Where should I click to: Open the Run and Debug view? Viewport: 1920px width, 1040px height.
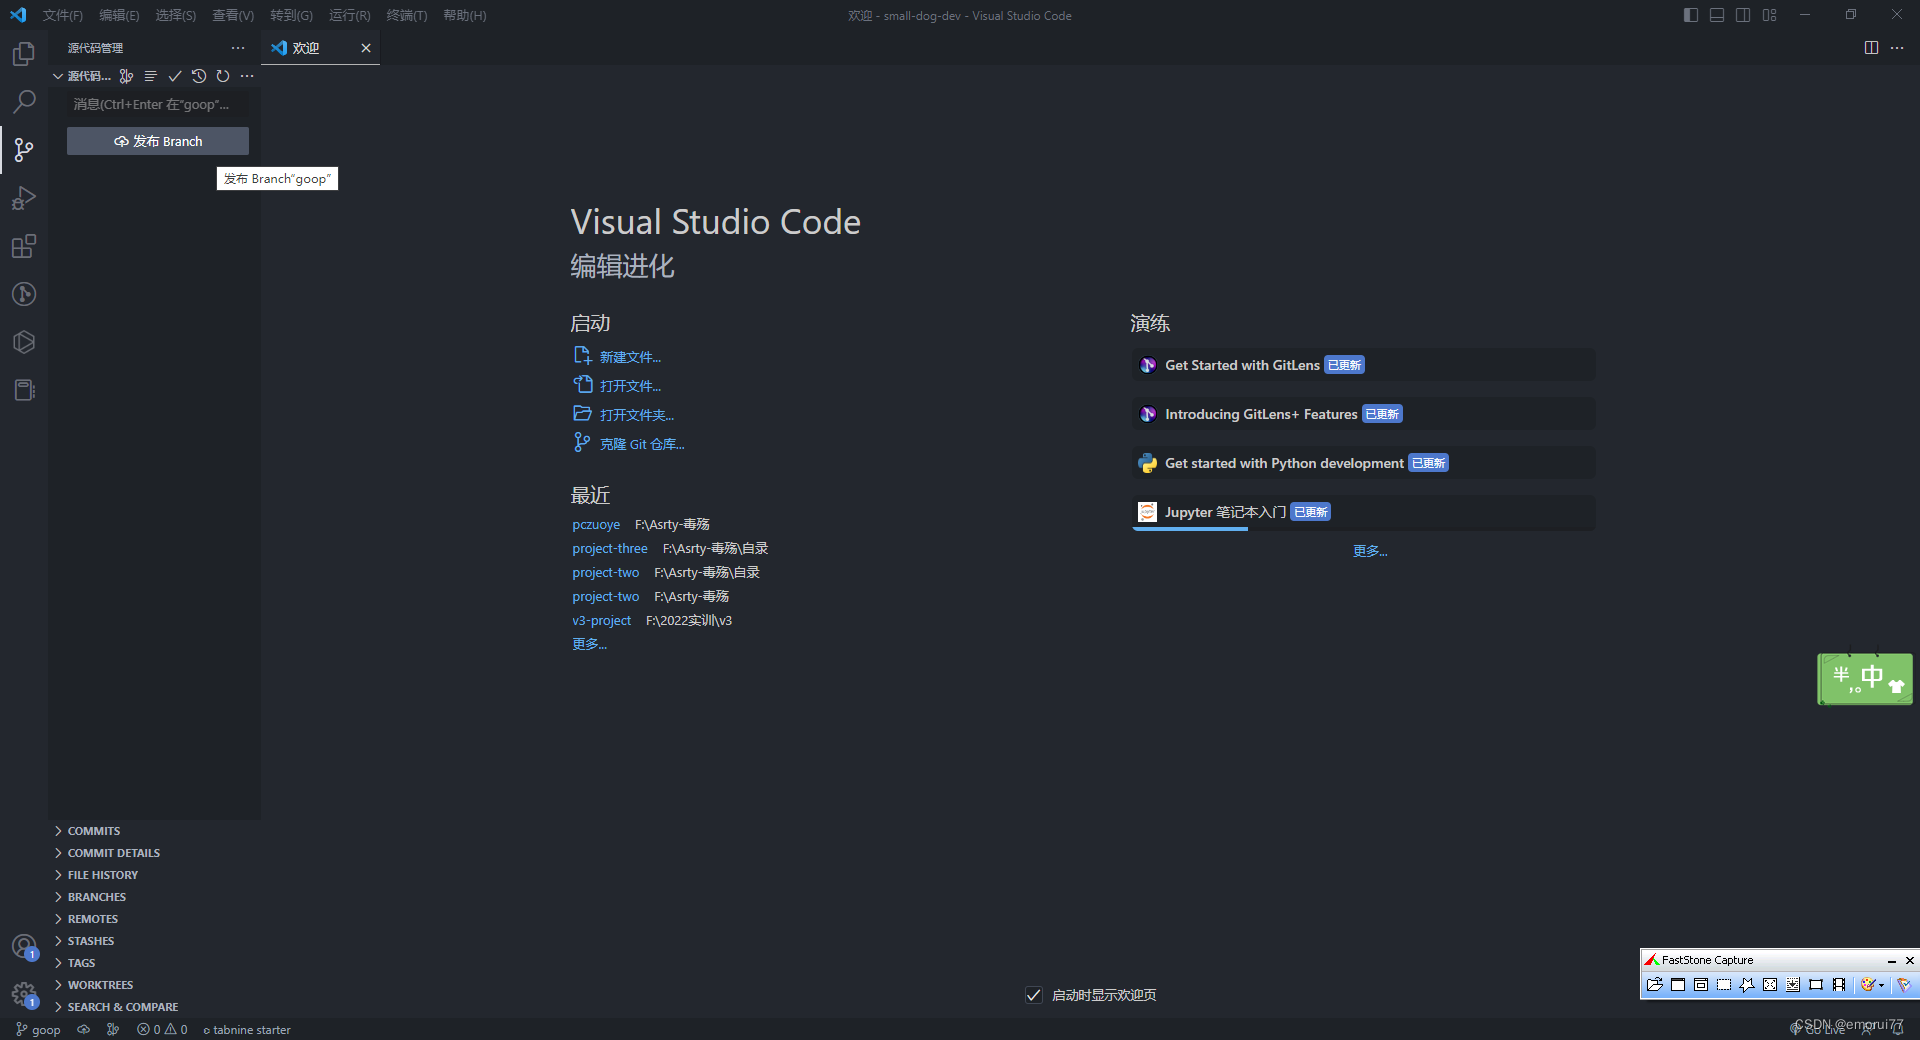(24, 198)
